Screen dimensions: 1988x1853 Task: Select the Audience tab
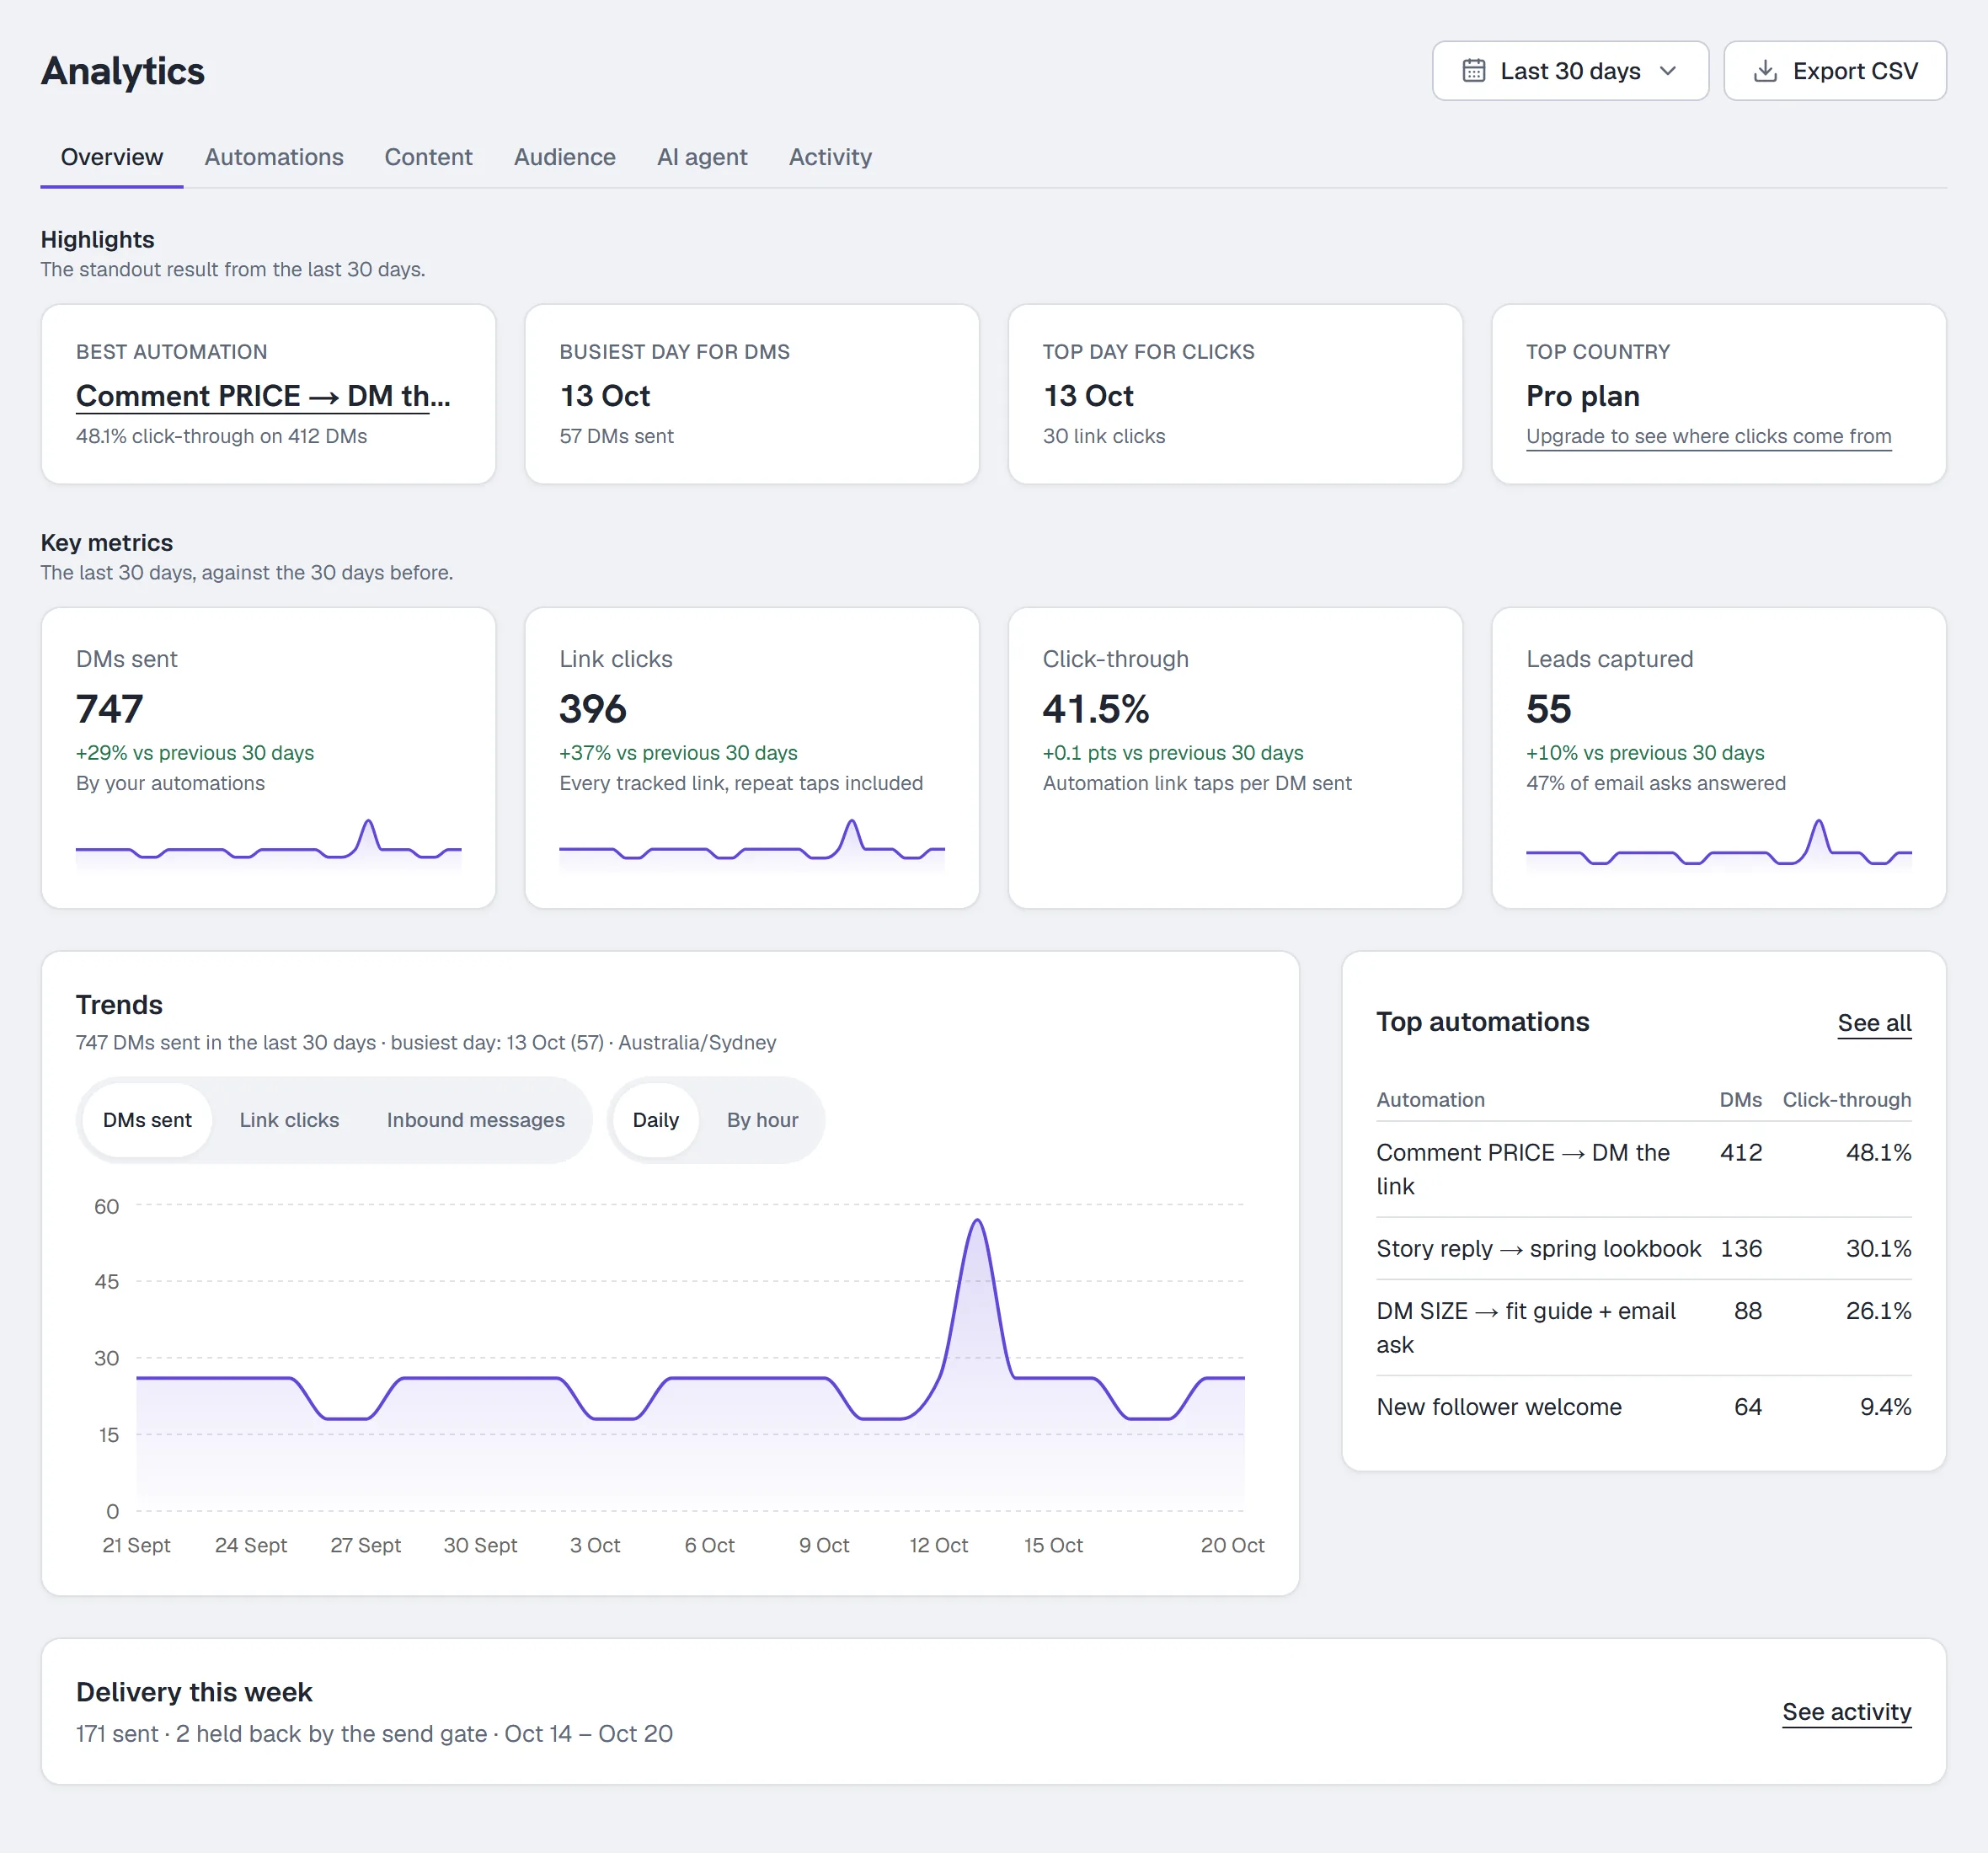pyautogui.click(x=565, y=157)
